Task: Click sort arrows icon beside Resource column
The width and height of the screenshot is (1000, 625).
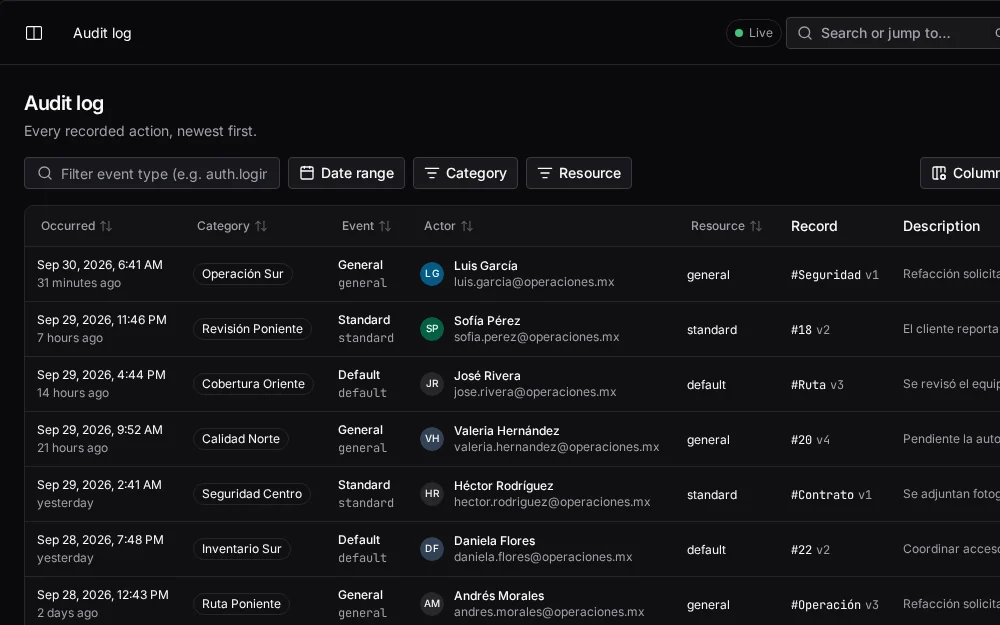Action: [x=756, y=226]
